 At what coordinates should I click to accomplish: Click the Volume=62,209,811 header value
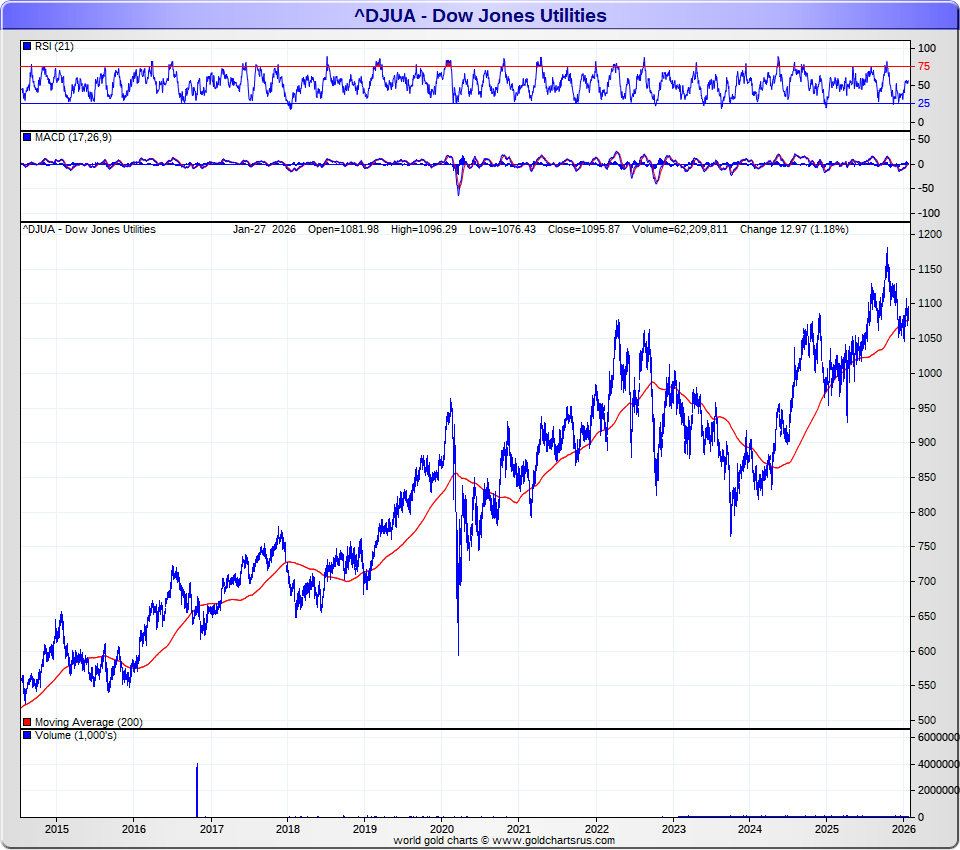pyautogui.click(x=680, y=230)
